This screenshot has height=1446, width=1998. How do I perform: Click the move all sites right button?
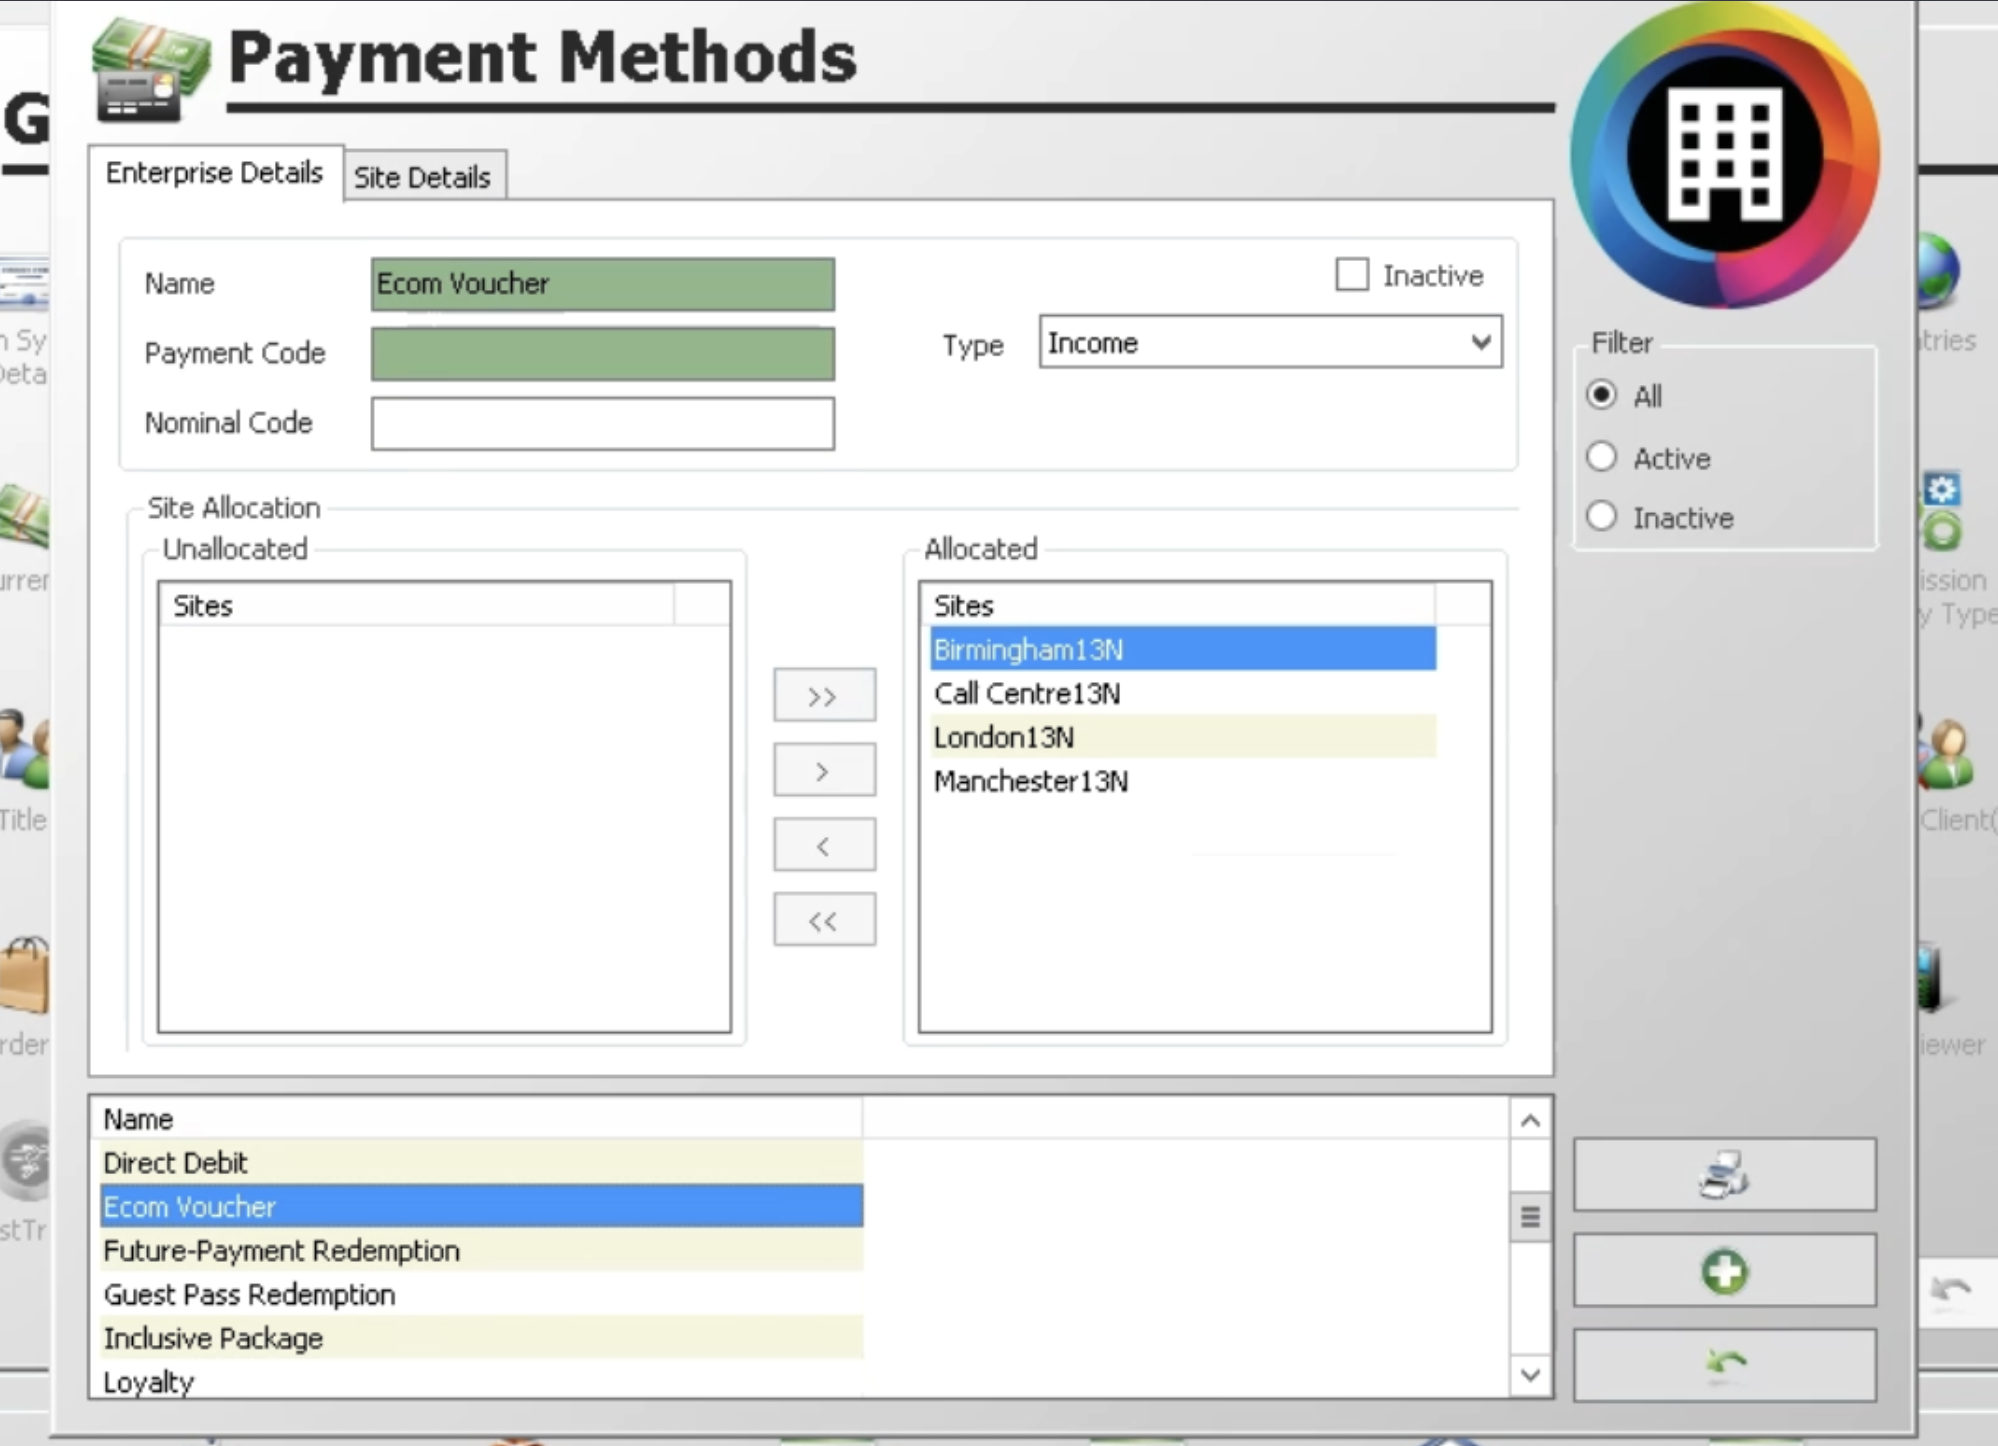[x=823, y=696]
